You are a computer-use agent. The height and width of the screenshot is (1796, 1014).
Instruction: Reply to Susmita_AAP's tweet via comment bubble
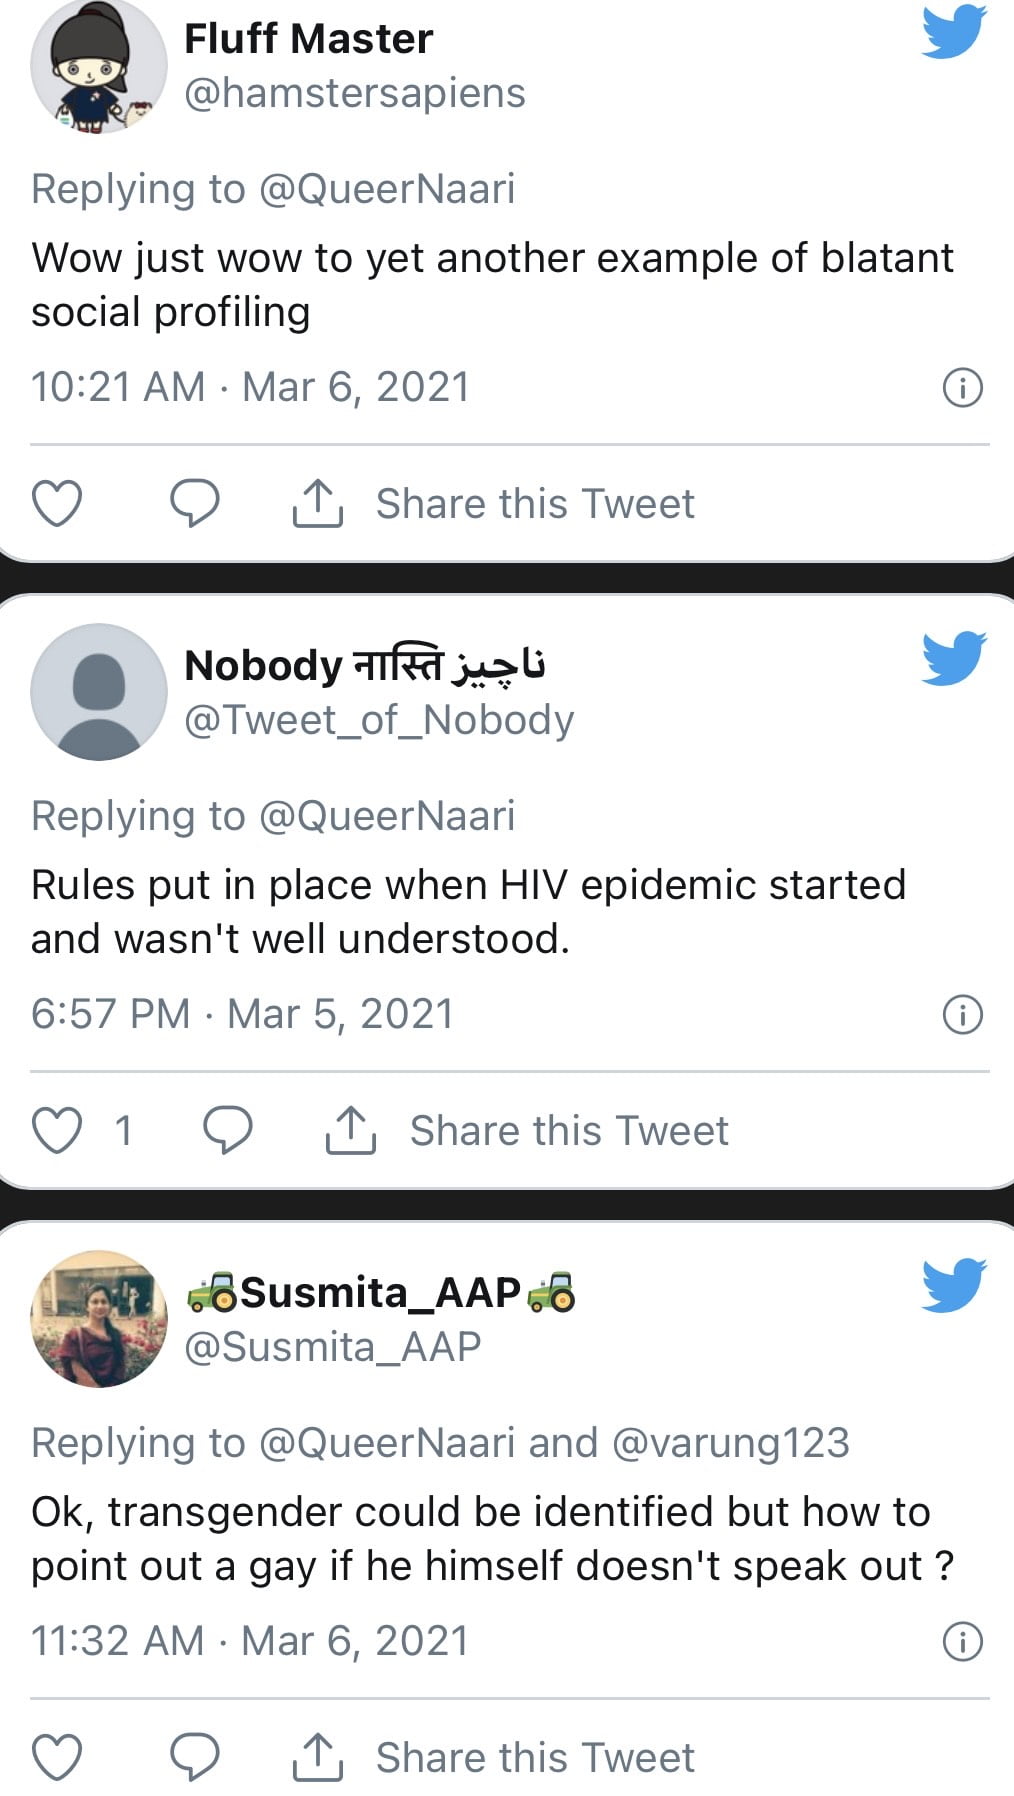(x=194, y=1757)
